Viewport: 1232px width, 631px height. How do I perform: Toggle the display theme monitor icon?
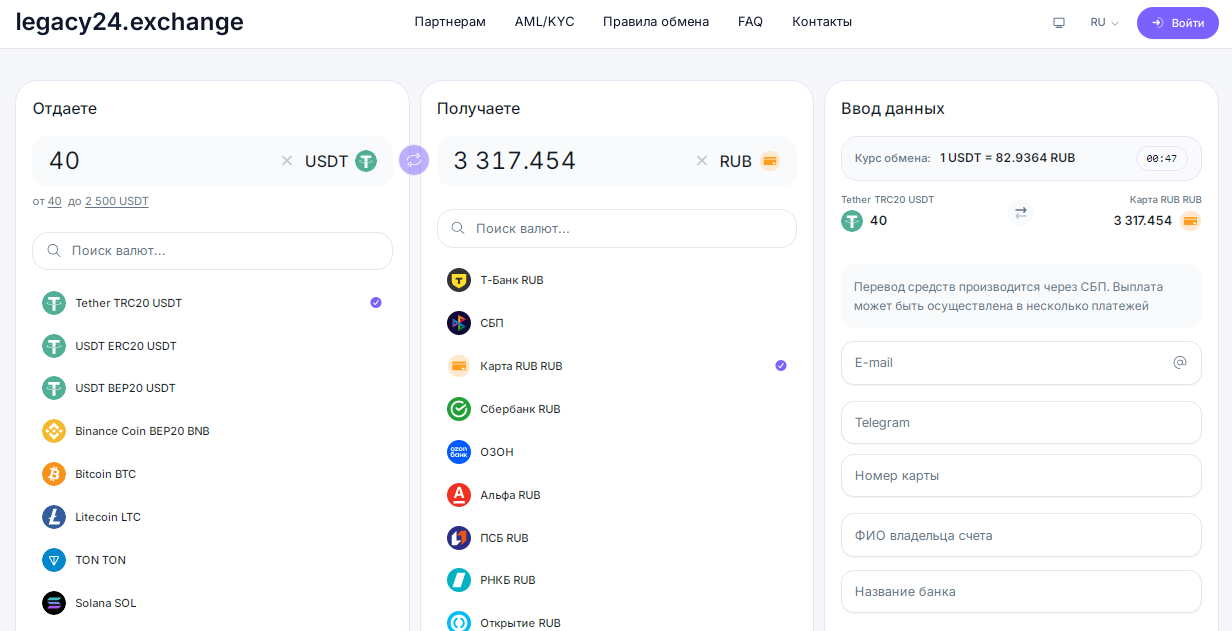pyautogui.click(x=1059, y=22)
